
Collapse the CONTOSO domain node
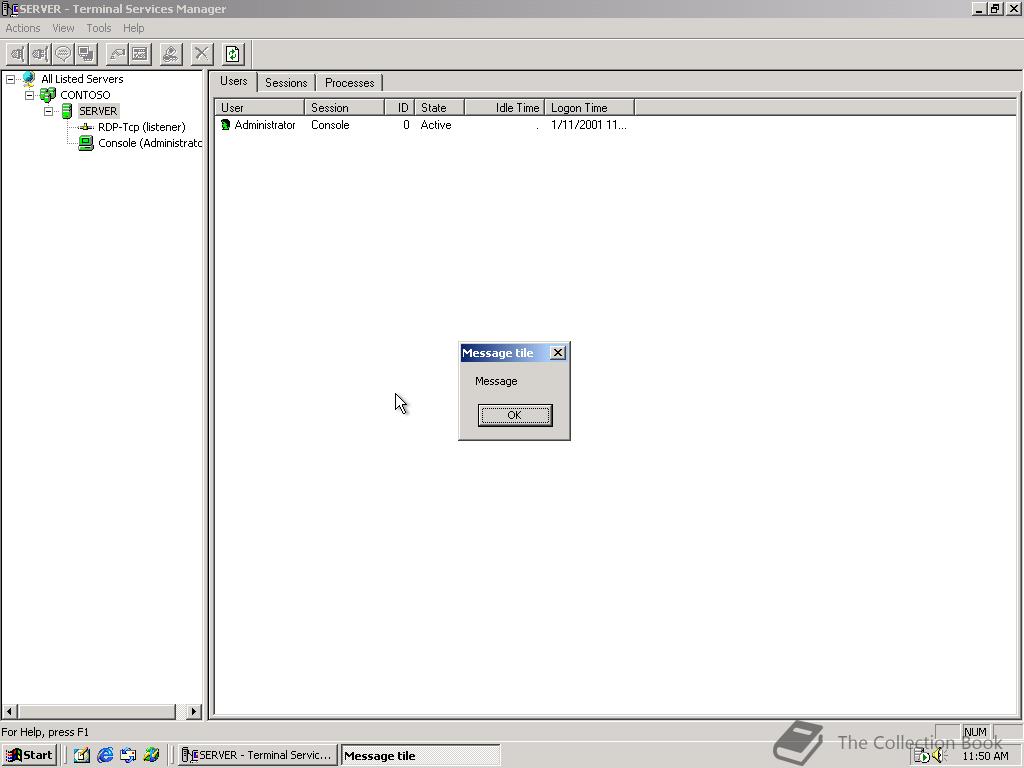coord(29,95)
